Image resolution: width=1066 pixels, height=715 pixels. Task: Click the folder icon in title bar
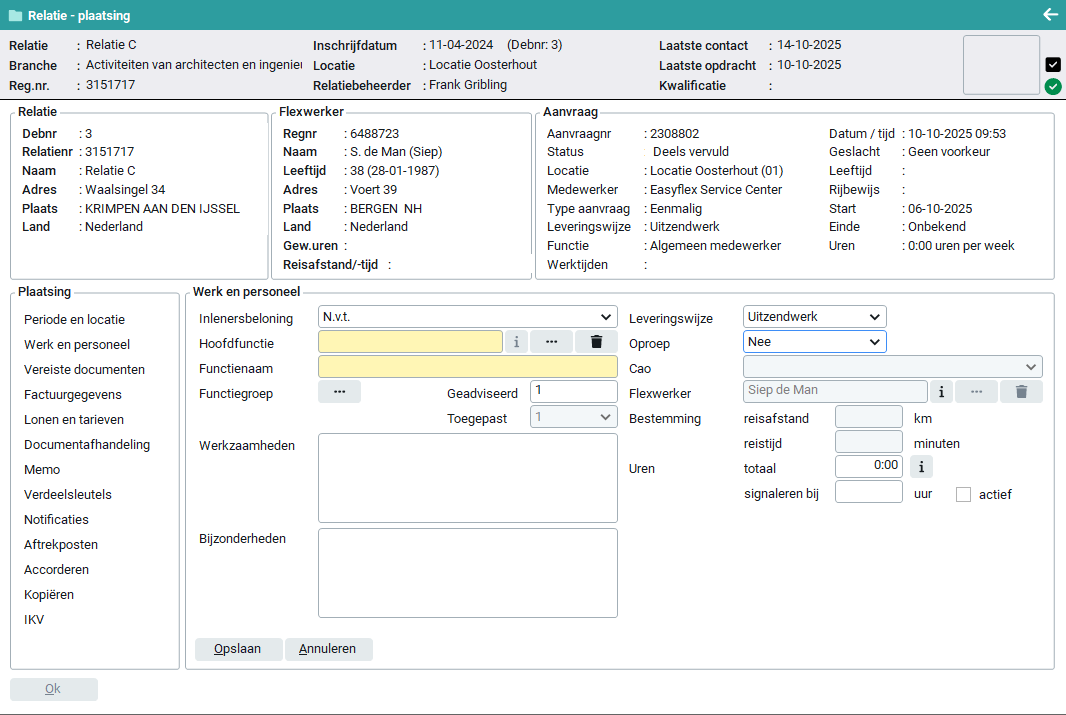15,16
